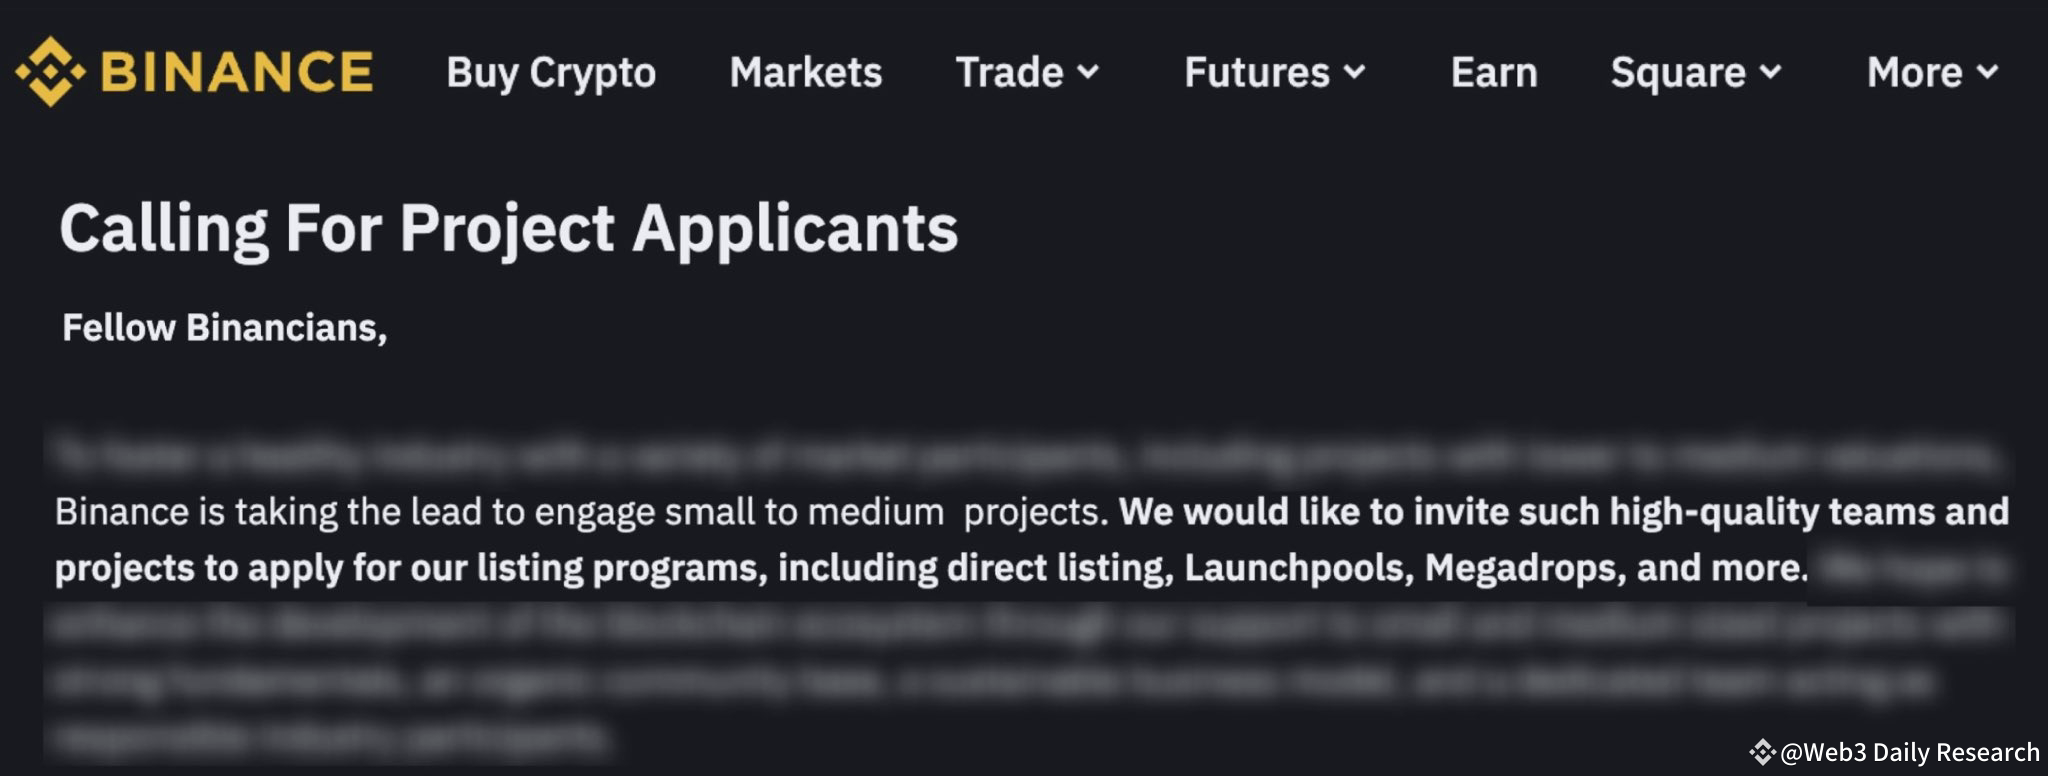
Task: Navigate to the Earn section
Action: (1494, 73)
